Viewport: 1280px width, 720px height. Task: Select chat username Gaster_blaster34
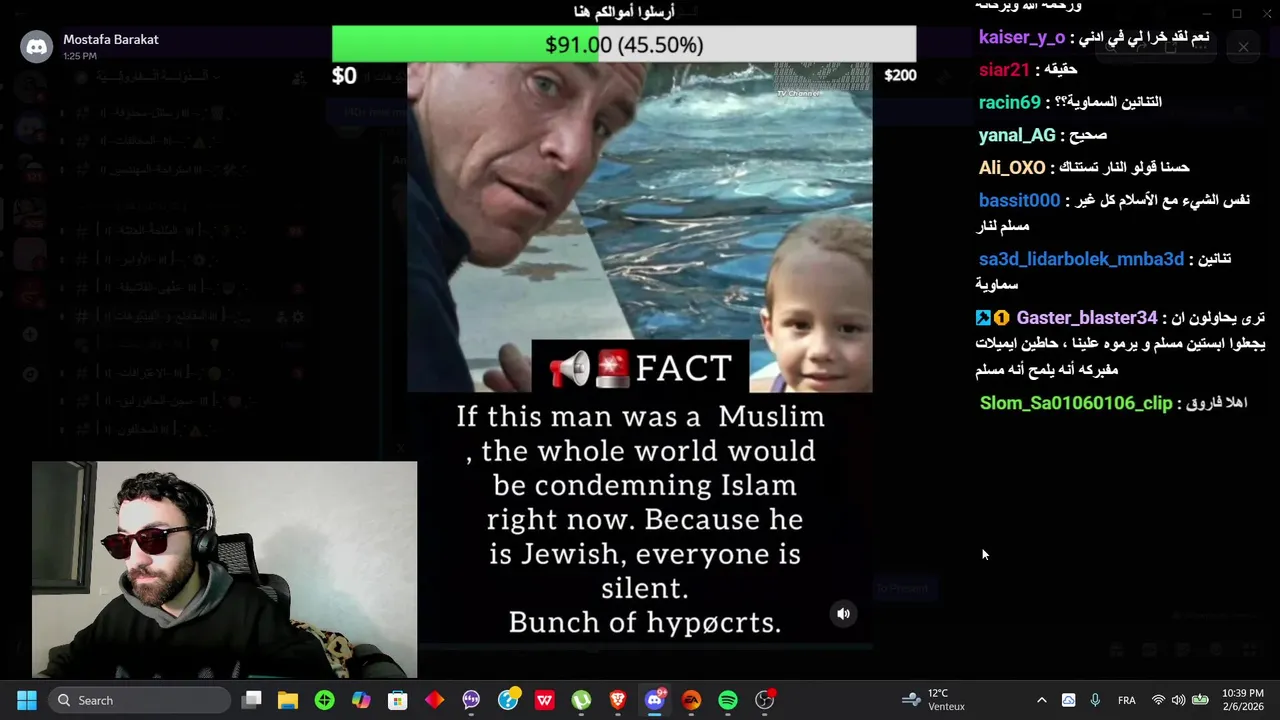[1086, 318]
